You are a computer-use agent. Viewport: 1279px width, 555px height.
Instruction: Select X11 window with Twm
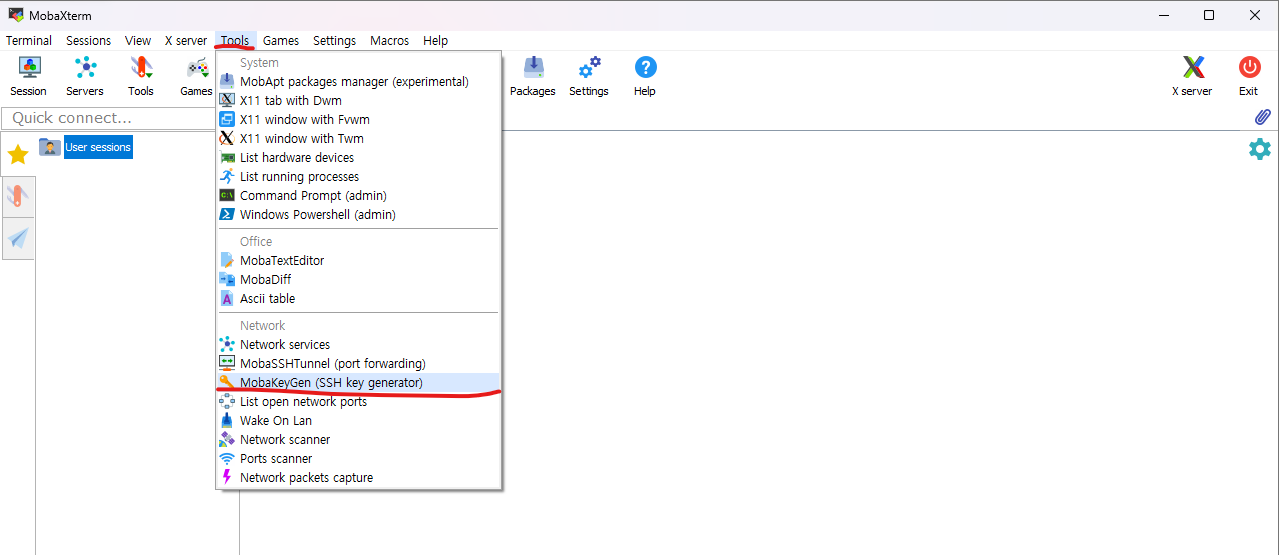click(358, 139)
